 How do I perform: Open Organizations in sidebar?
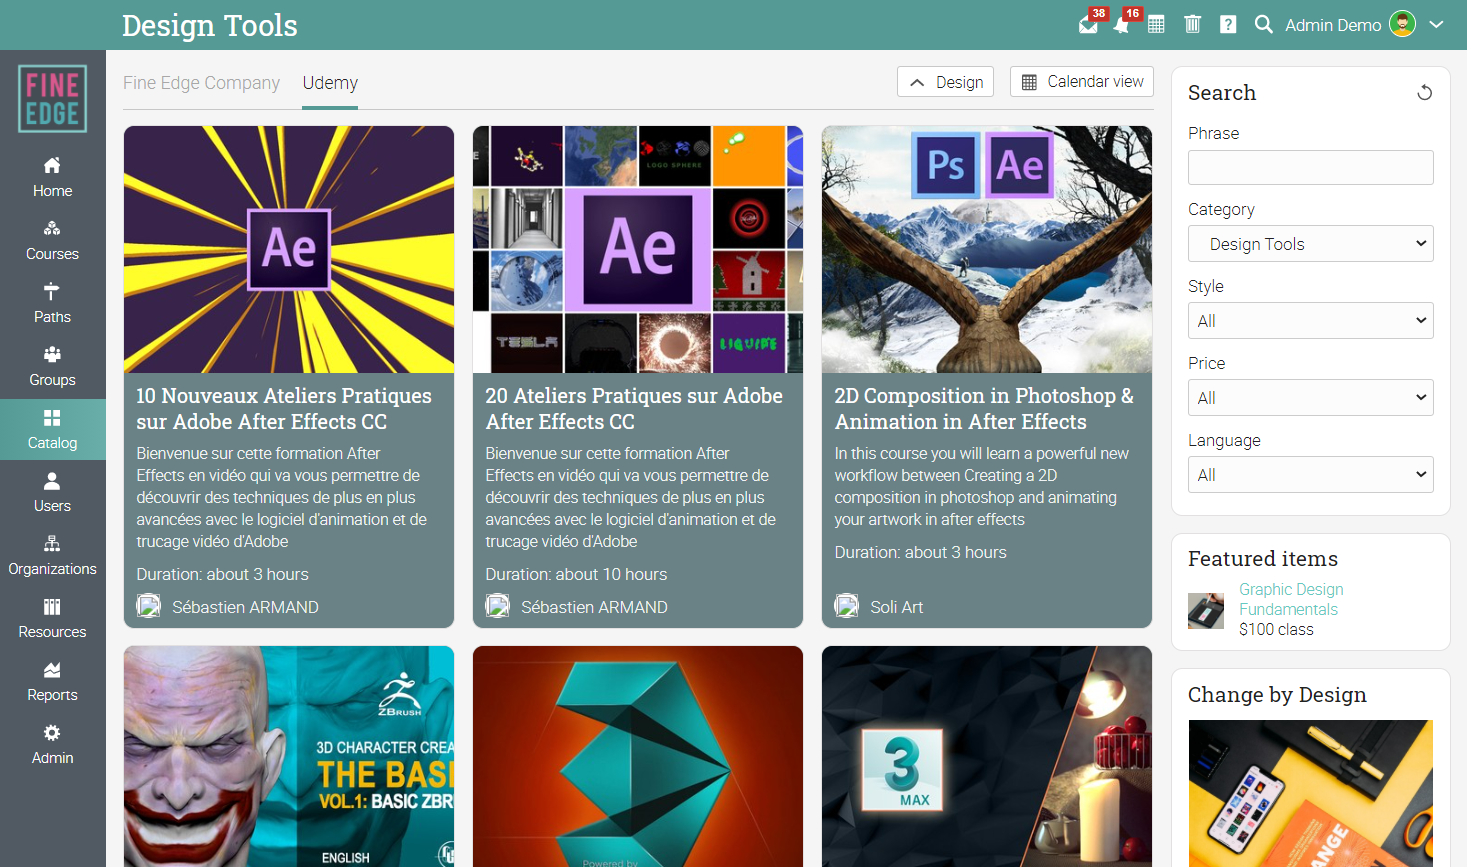pos(53,556)
